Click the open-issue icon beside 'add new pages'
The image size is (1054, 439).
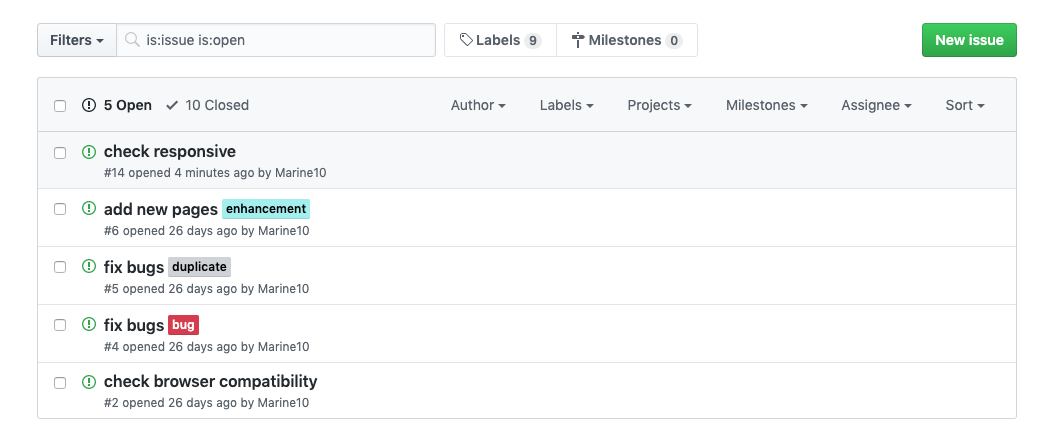pyautogui.click(x=89, y=208)
